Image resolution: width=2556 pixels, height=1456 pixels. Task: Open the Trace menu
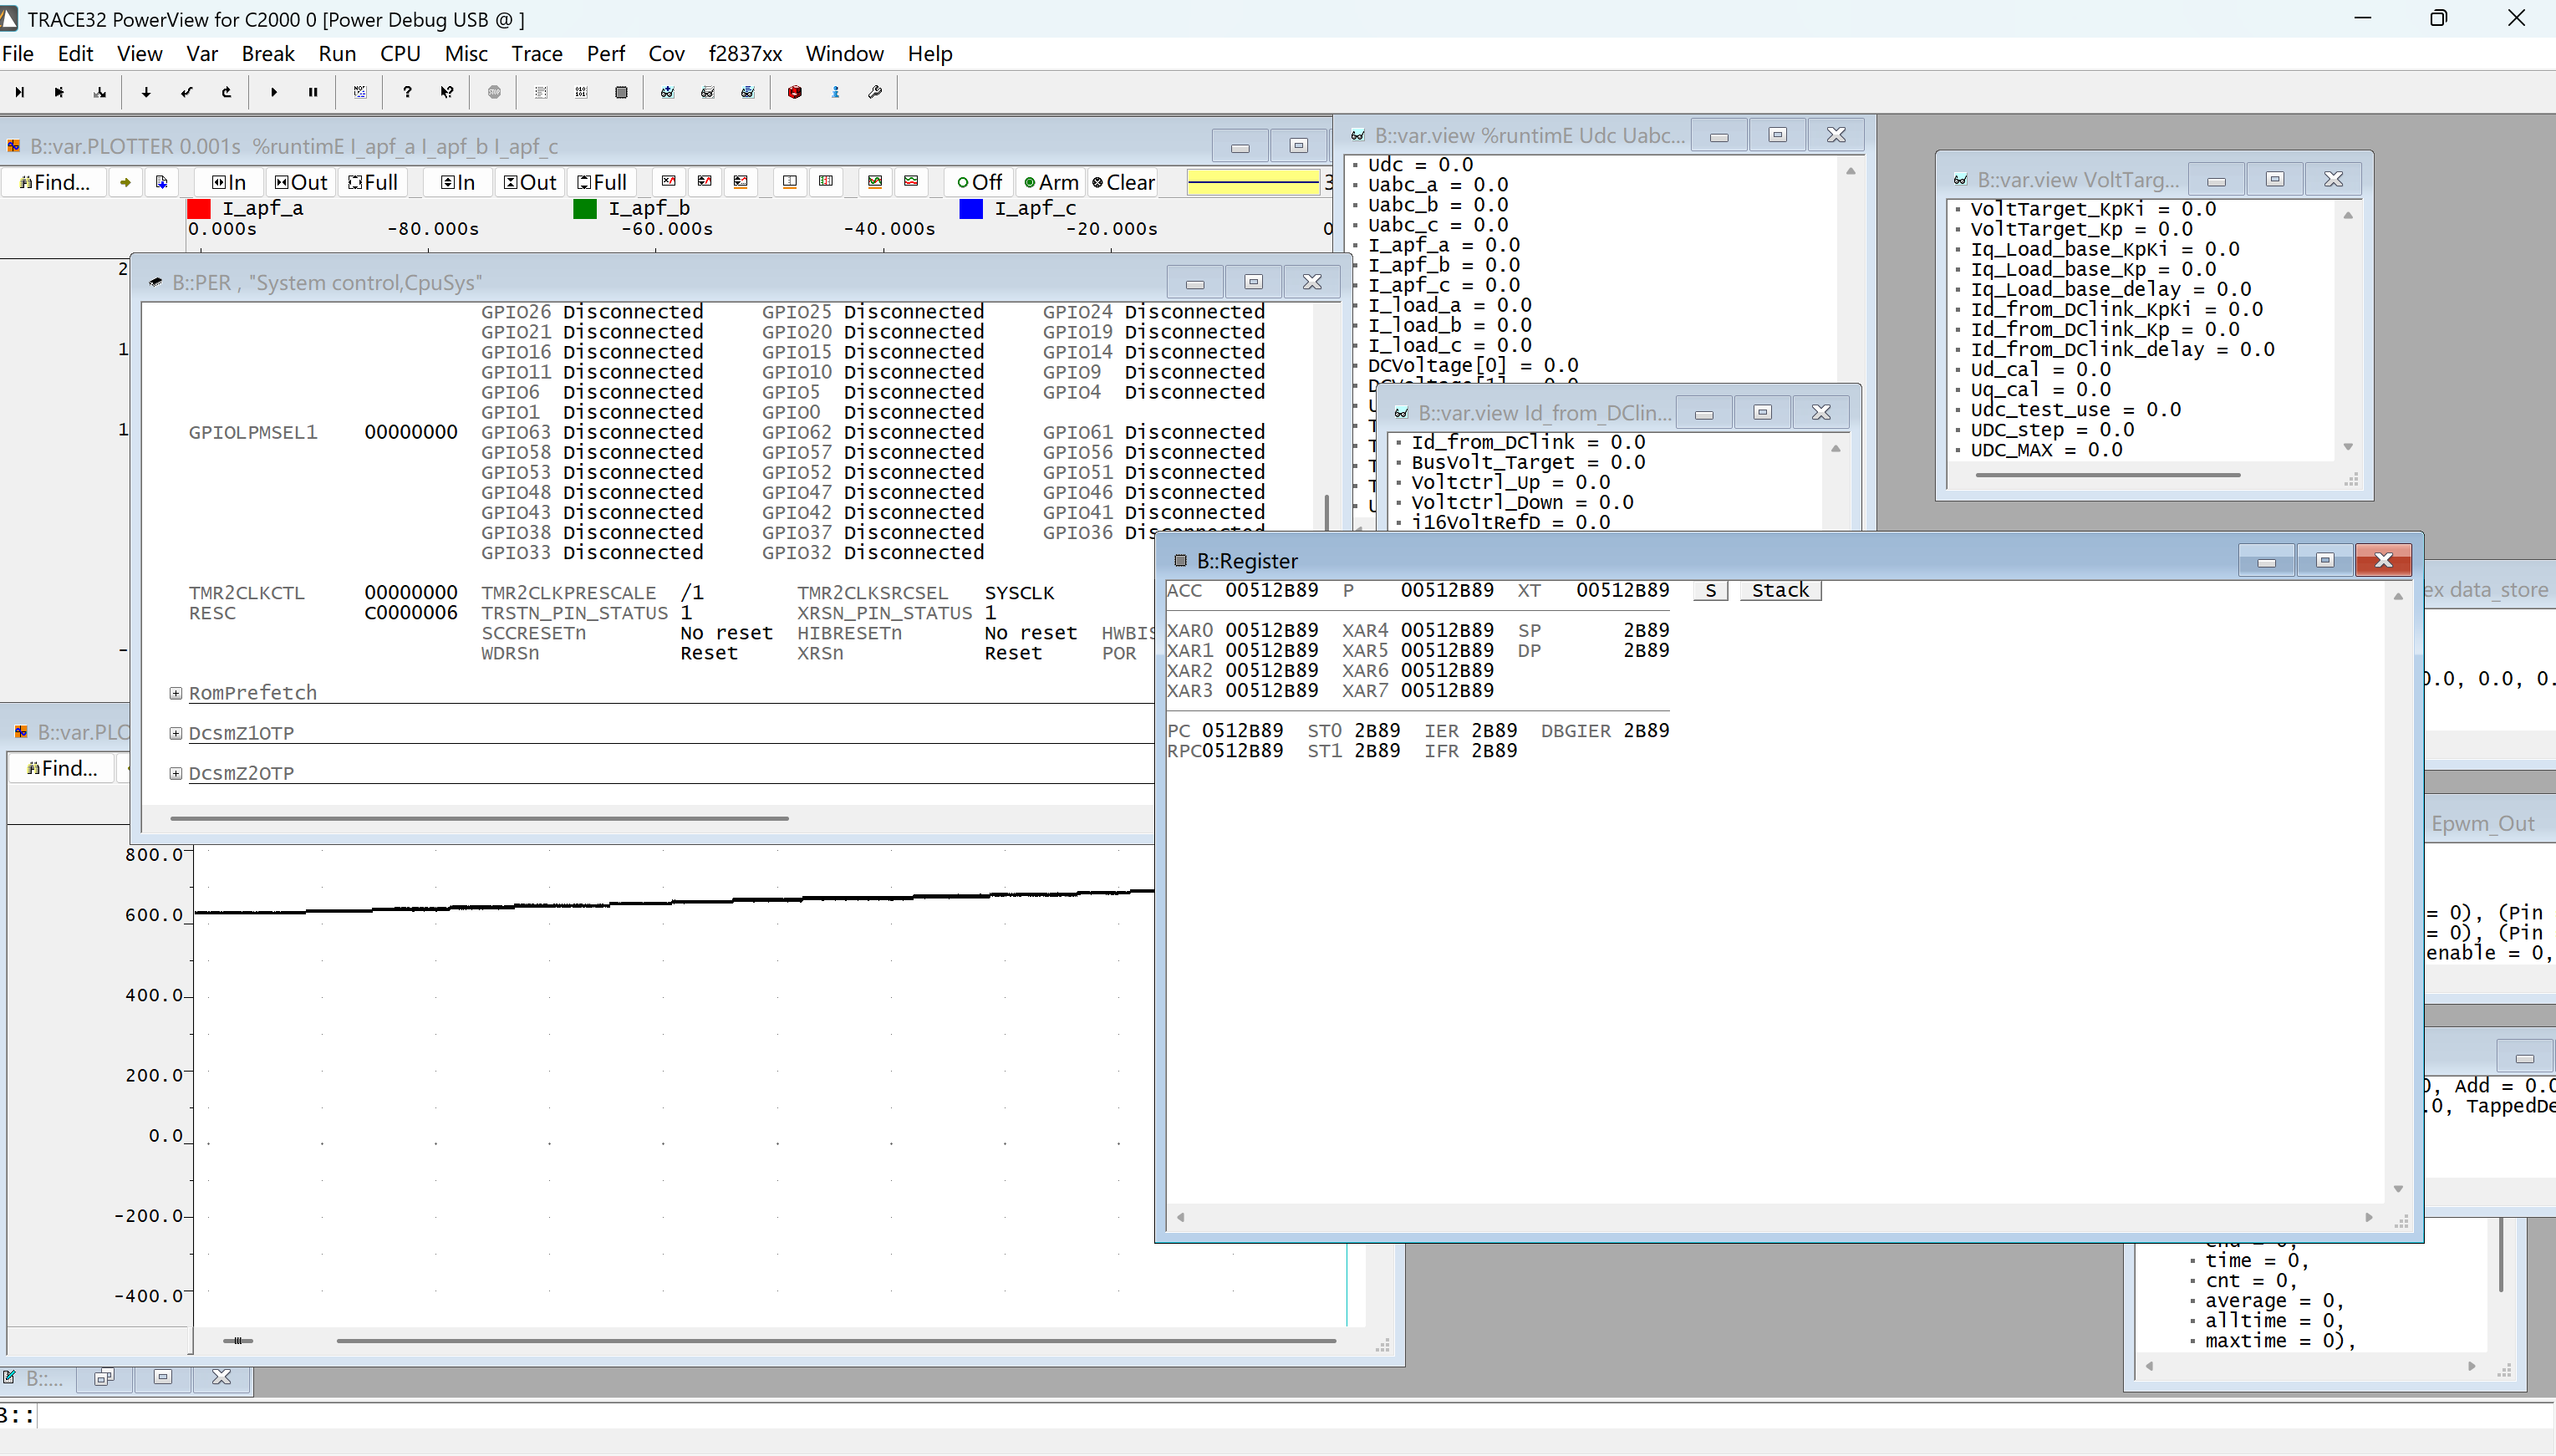(537, 54)
